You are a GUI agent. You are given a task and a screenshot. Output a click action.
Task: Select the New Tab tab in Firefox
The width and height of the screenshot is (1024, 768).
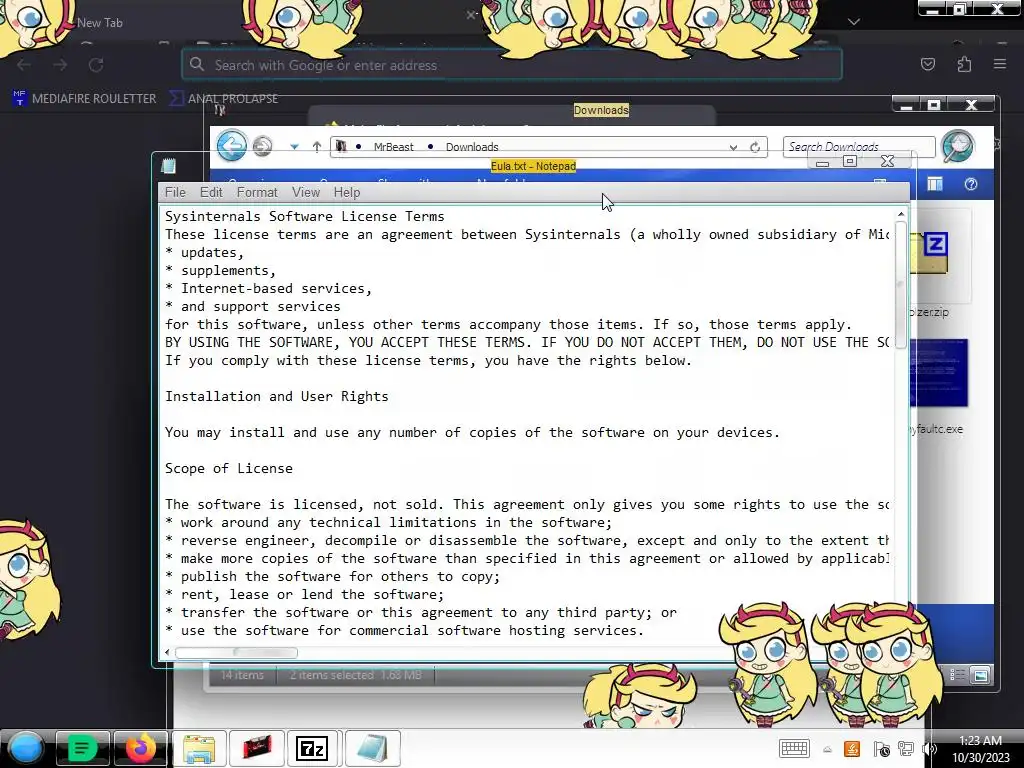point(100,22)
